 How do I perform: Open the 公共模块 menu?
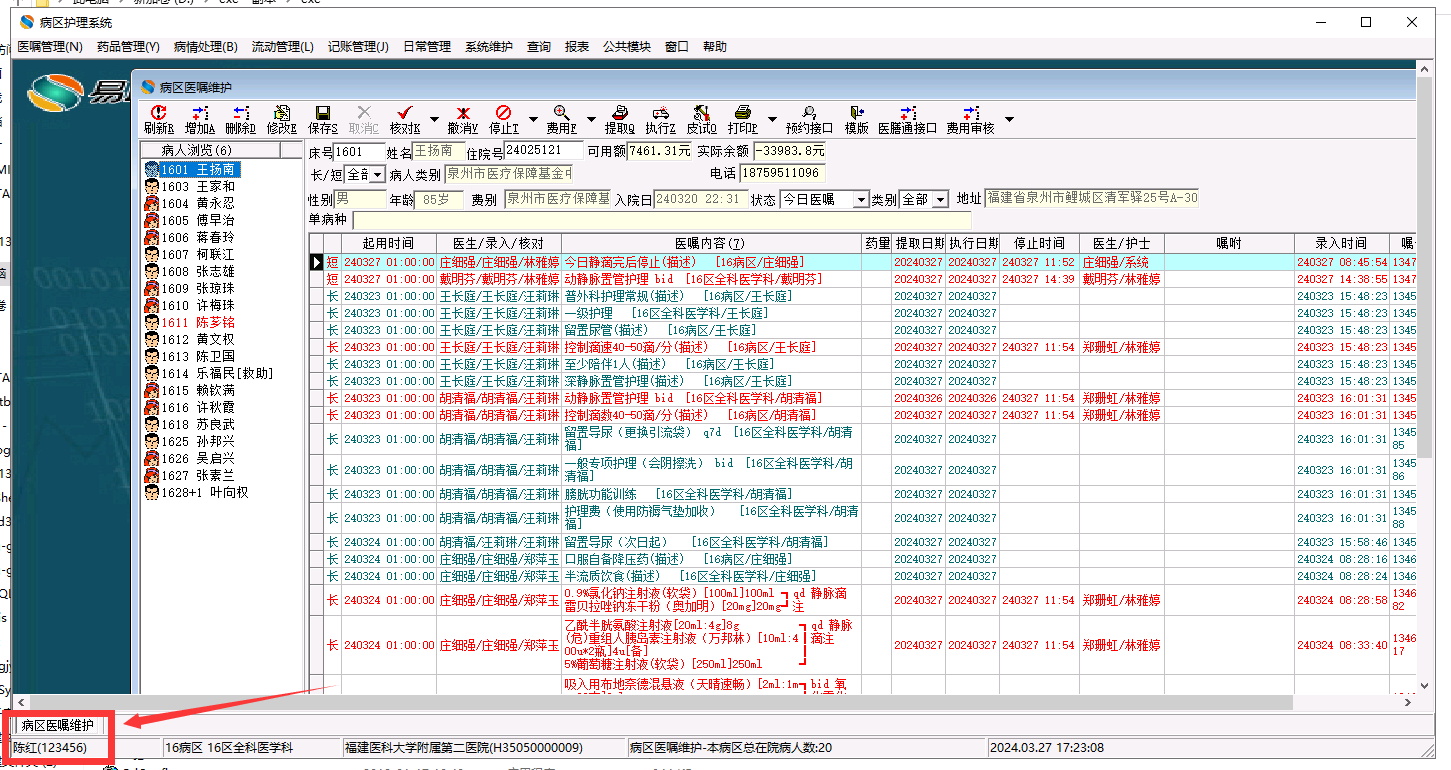click(627, 47)
